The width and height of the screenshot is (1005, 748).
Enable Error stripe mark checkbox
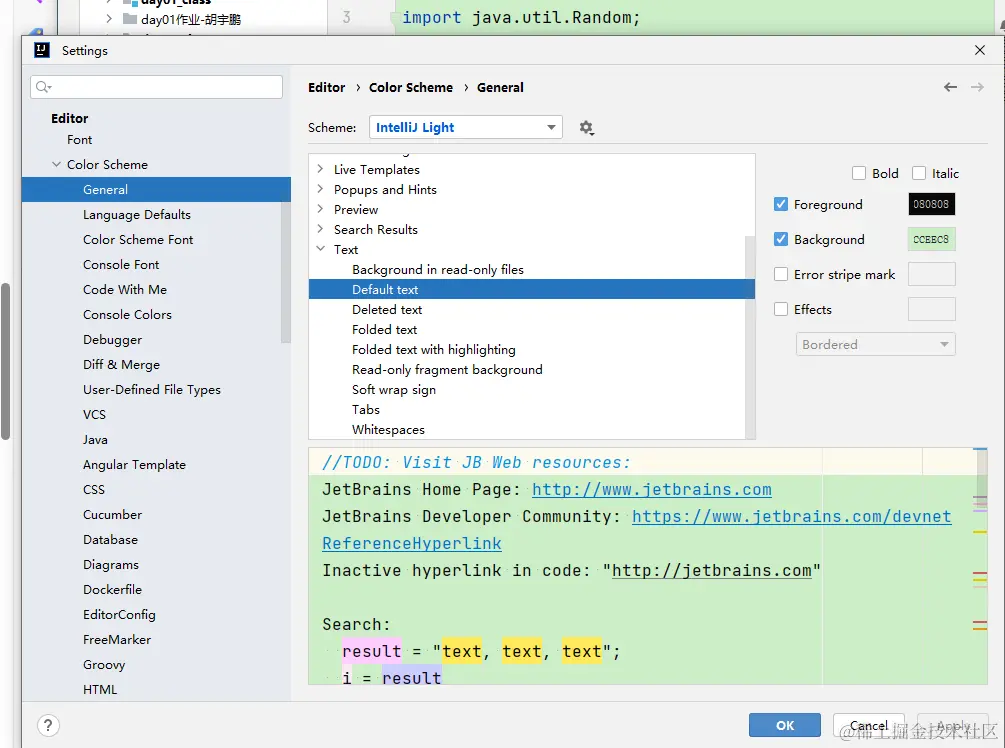click(781, 274)
